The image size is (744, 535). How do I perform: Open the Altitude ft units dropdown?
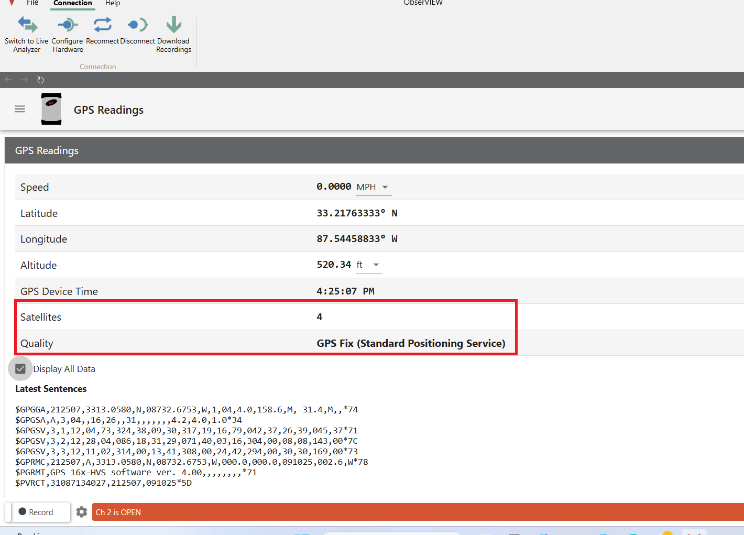[369, 265]
